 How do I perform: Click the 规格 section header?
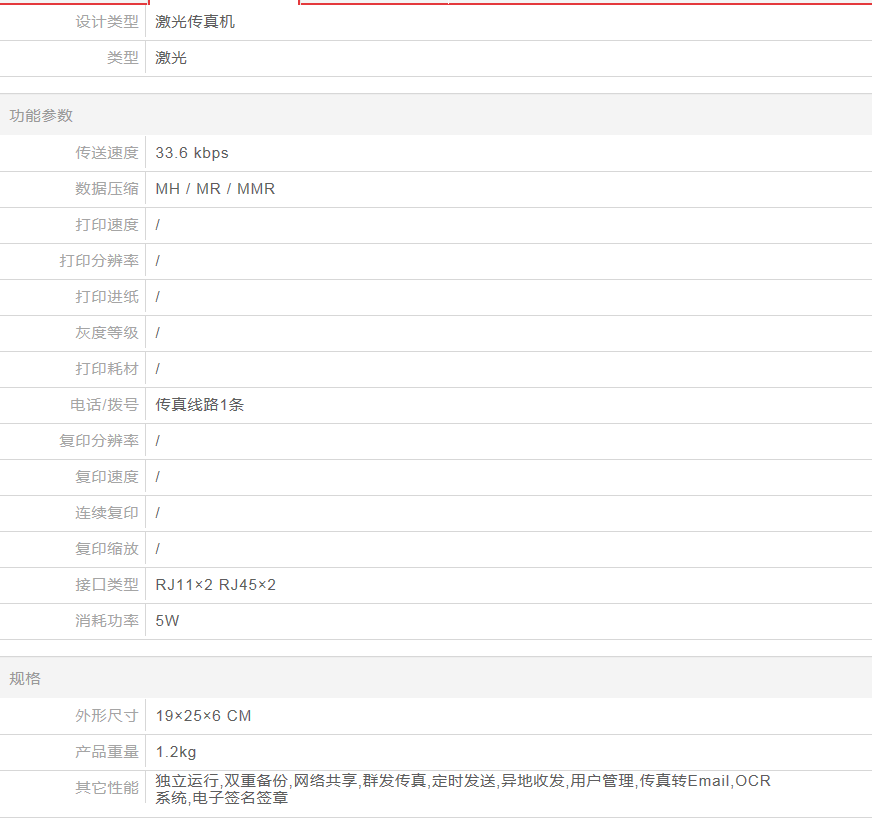(x=25, y=678)
